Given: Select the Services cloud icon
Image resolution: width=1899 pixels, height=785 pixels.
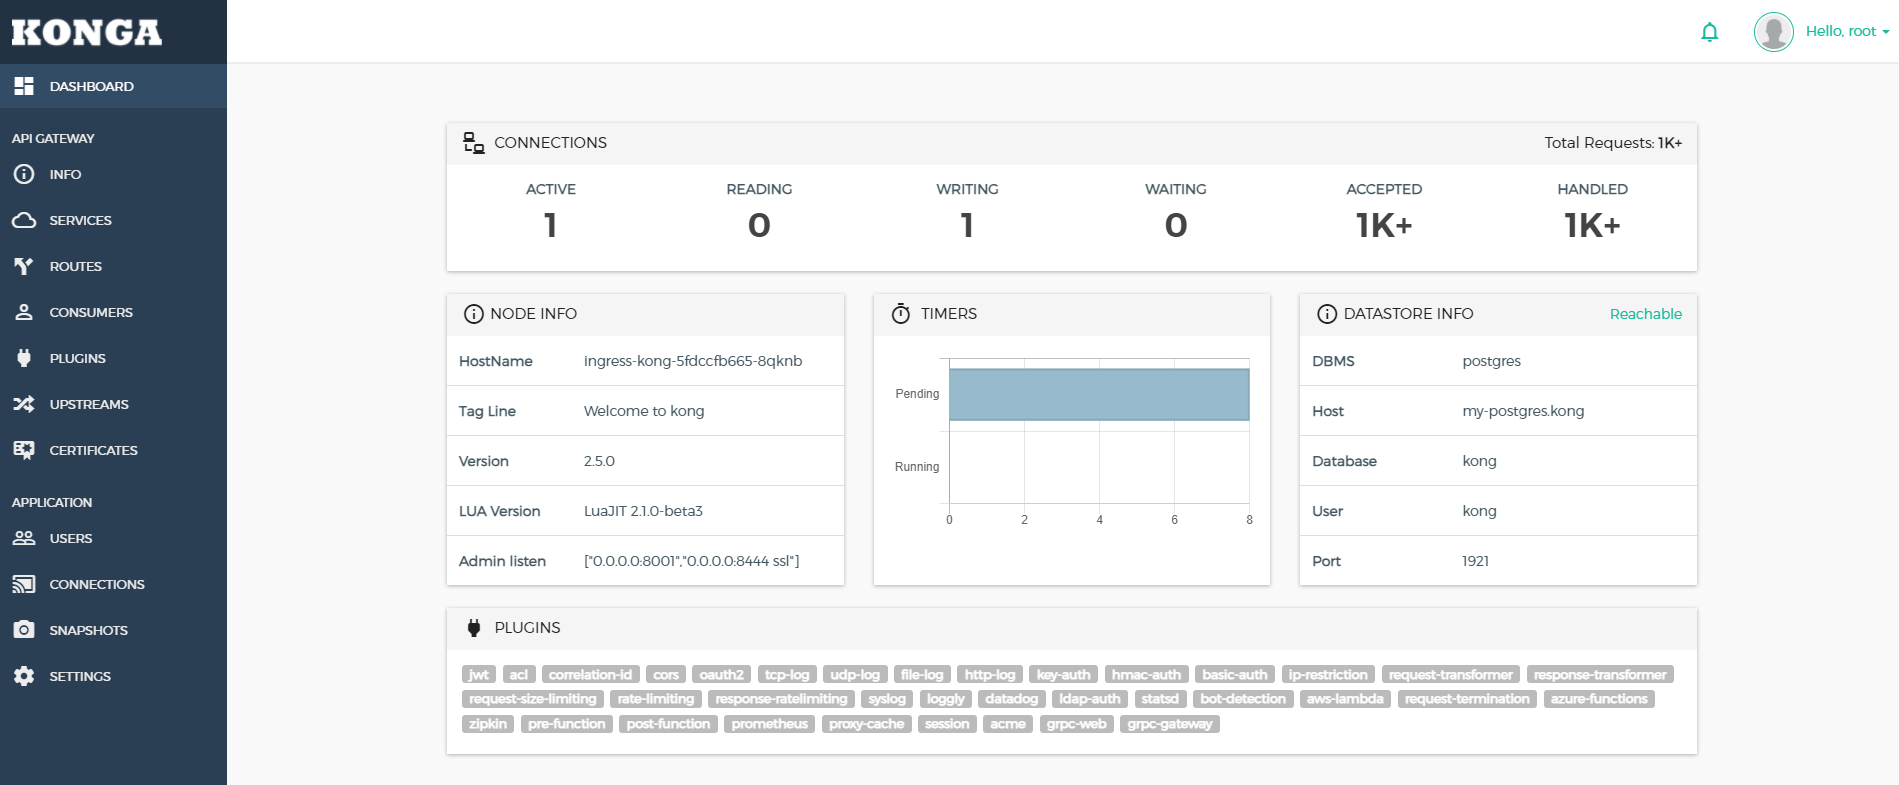Looking at the screenshot, I should tap(24, 220).
